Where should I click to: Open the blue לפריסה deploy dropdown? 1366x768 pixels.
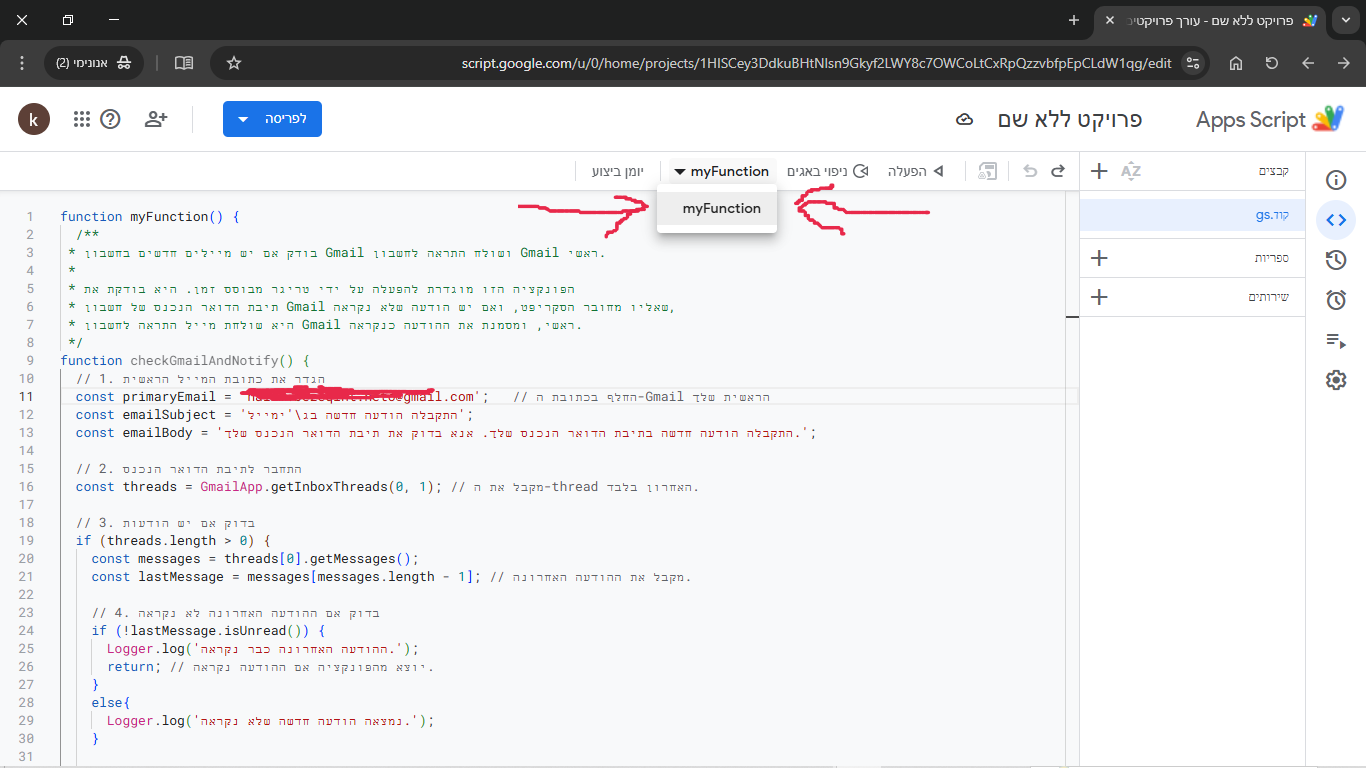pos(272,119)
